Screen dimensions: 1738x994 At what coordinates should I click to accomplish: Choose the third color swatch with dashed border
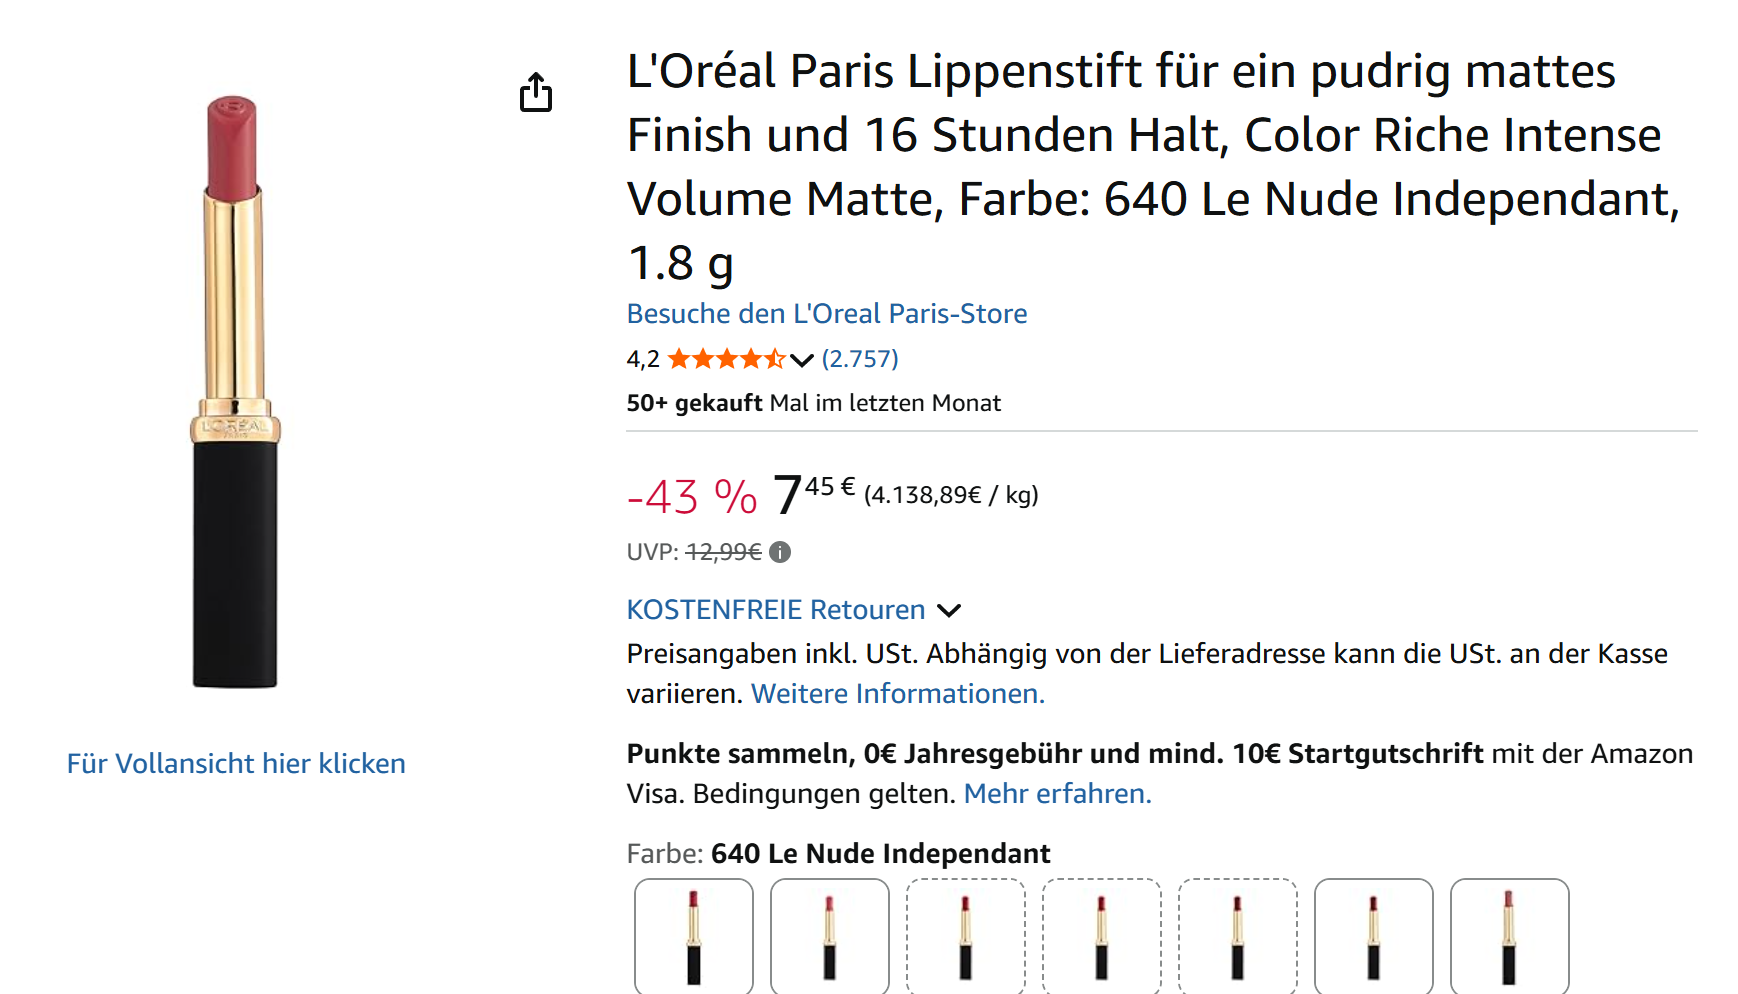(966, 936)
